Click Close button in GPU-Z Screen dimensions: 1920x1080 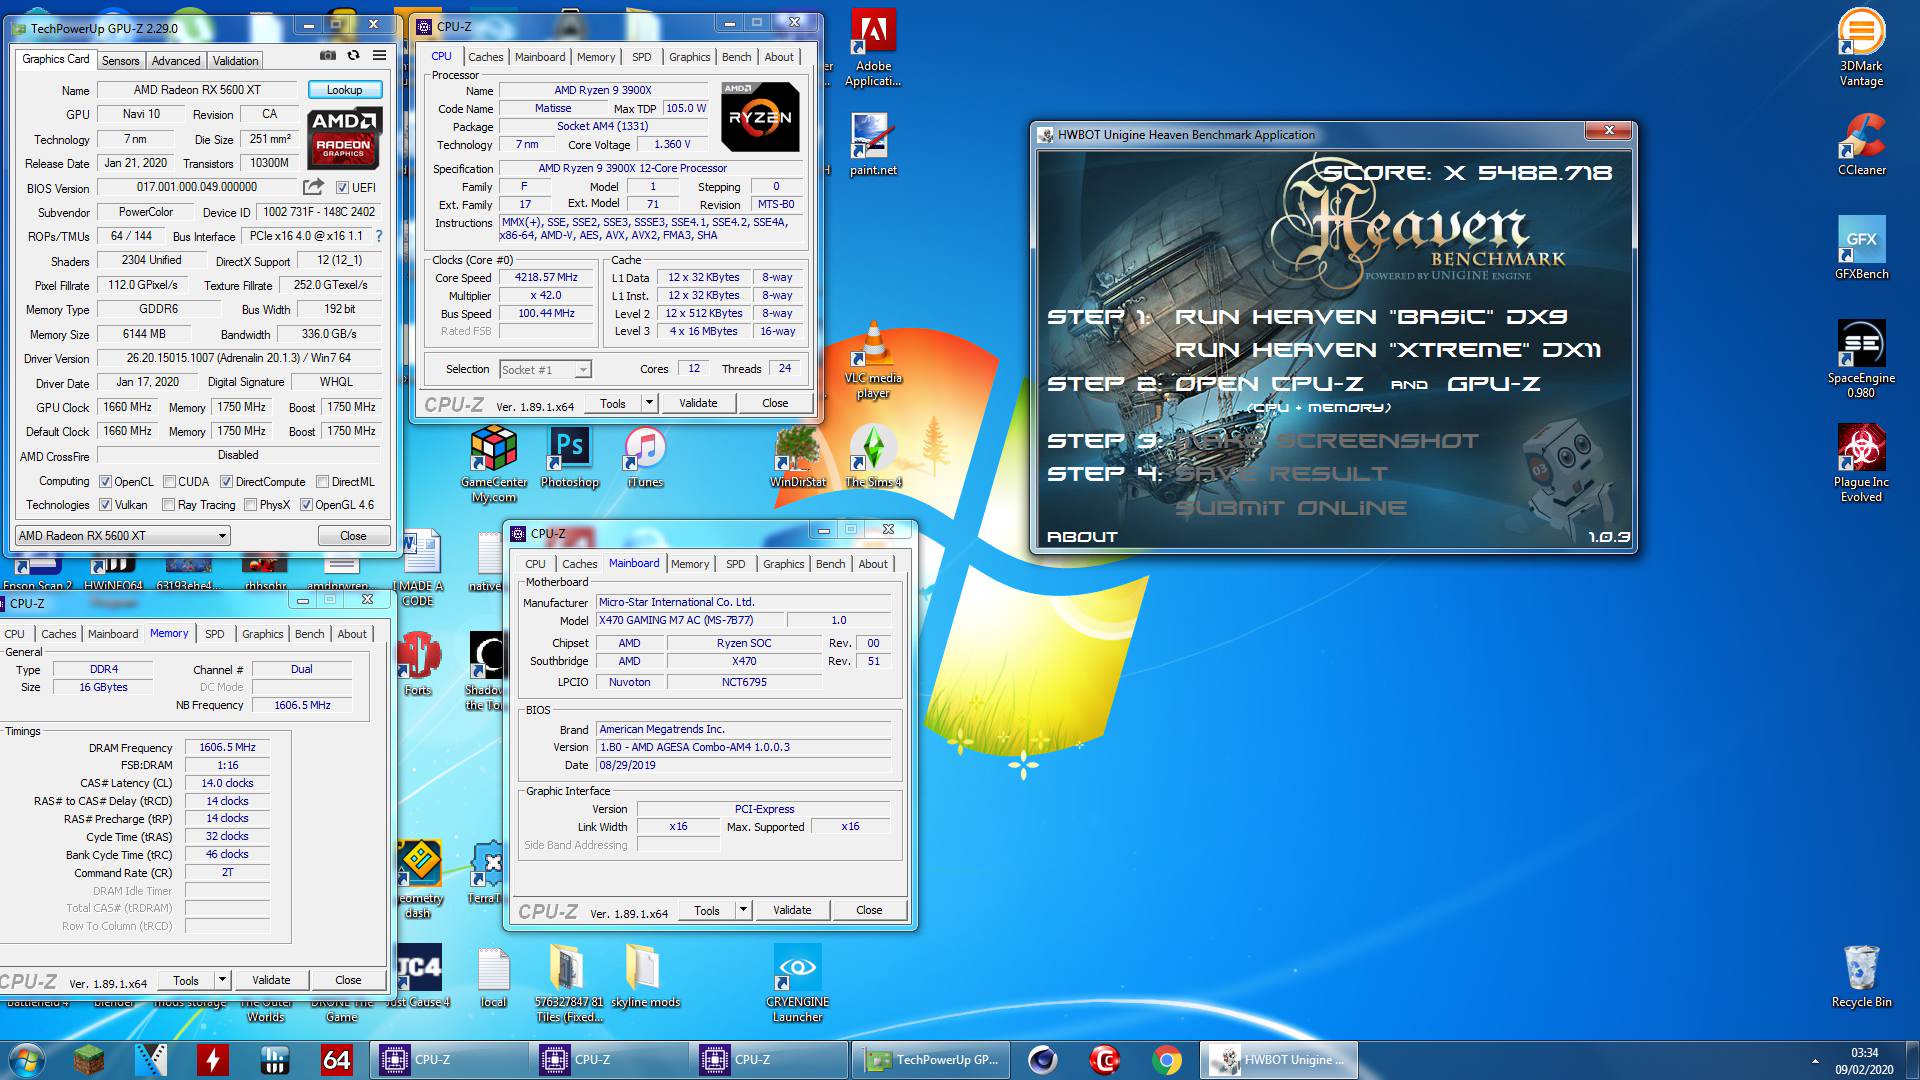[x=353, y=536]
